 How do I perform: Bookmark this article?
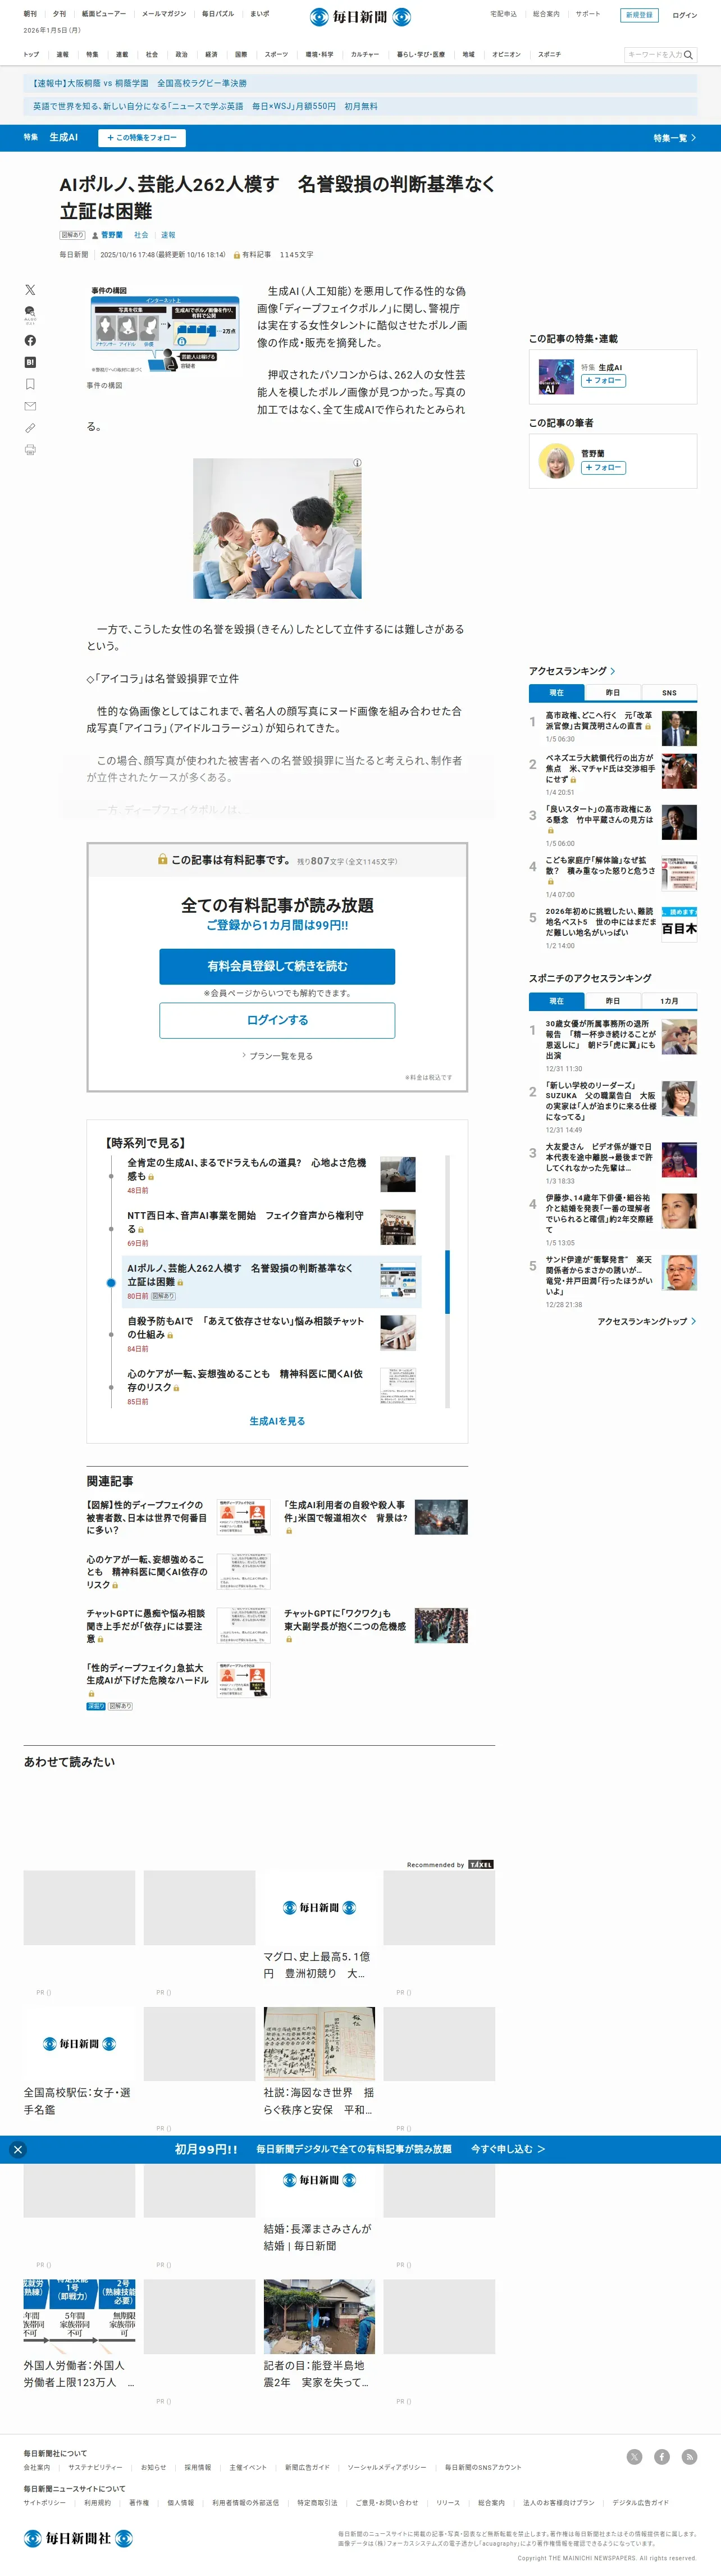[x=30, y=384]
